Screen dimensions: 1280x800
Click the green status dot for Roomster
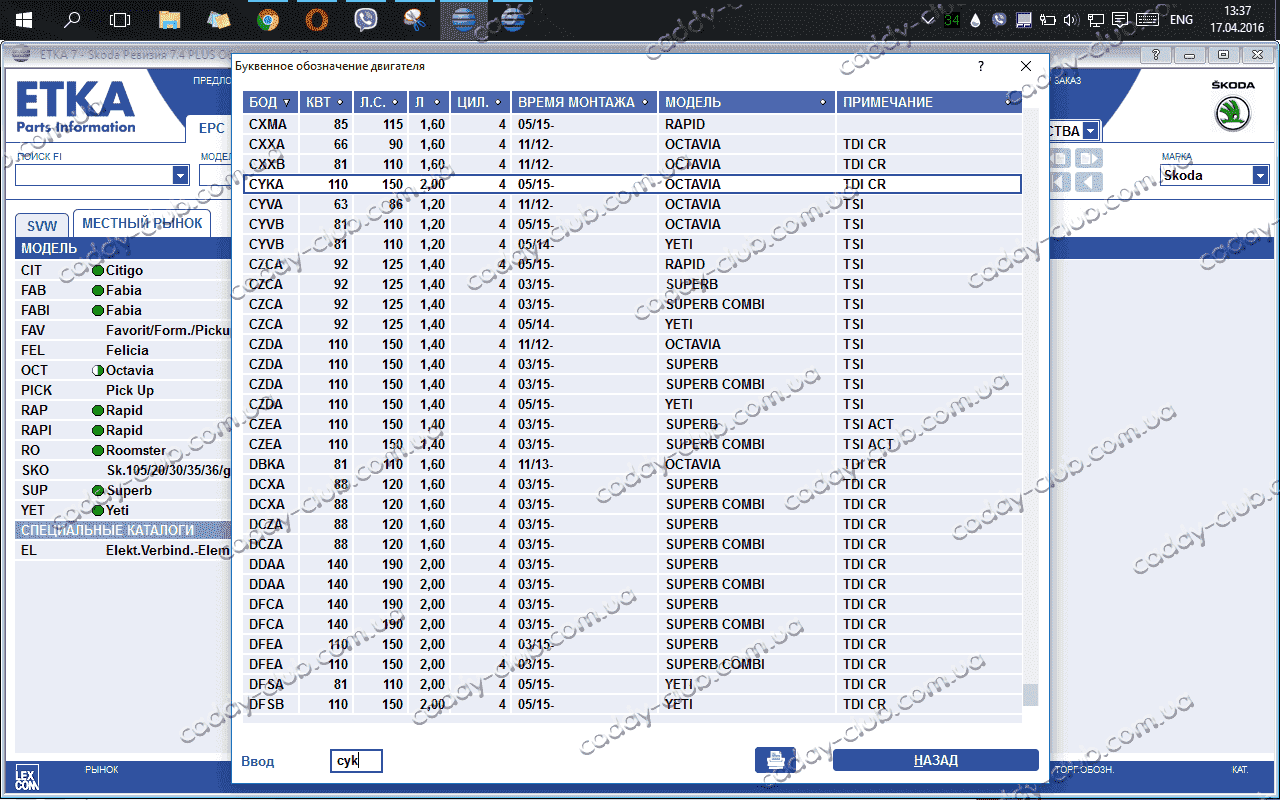[98, 451]
